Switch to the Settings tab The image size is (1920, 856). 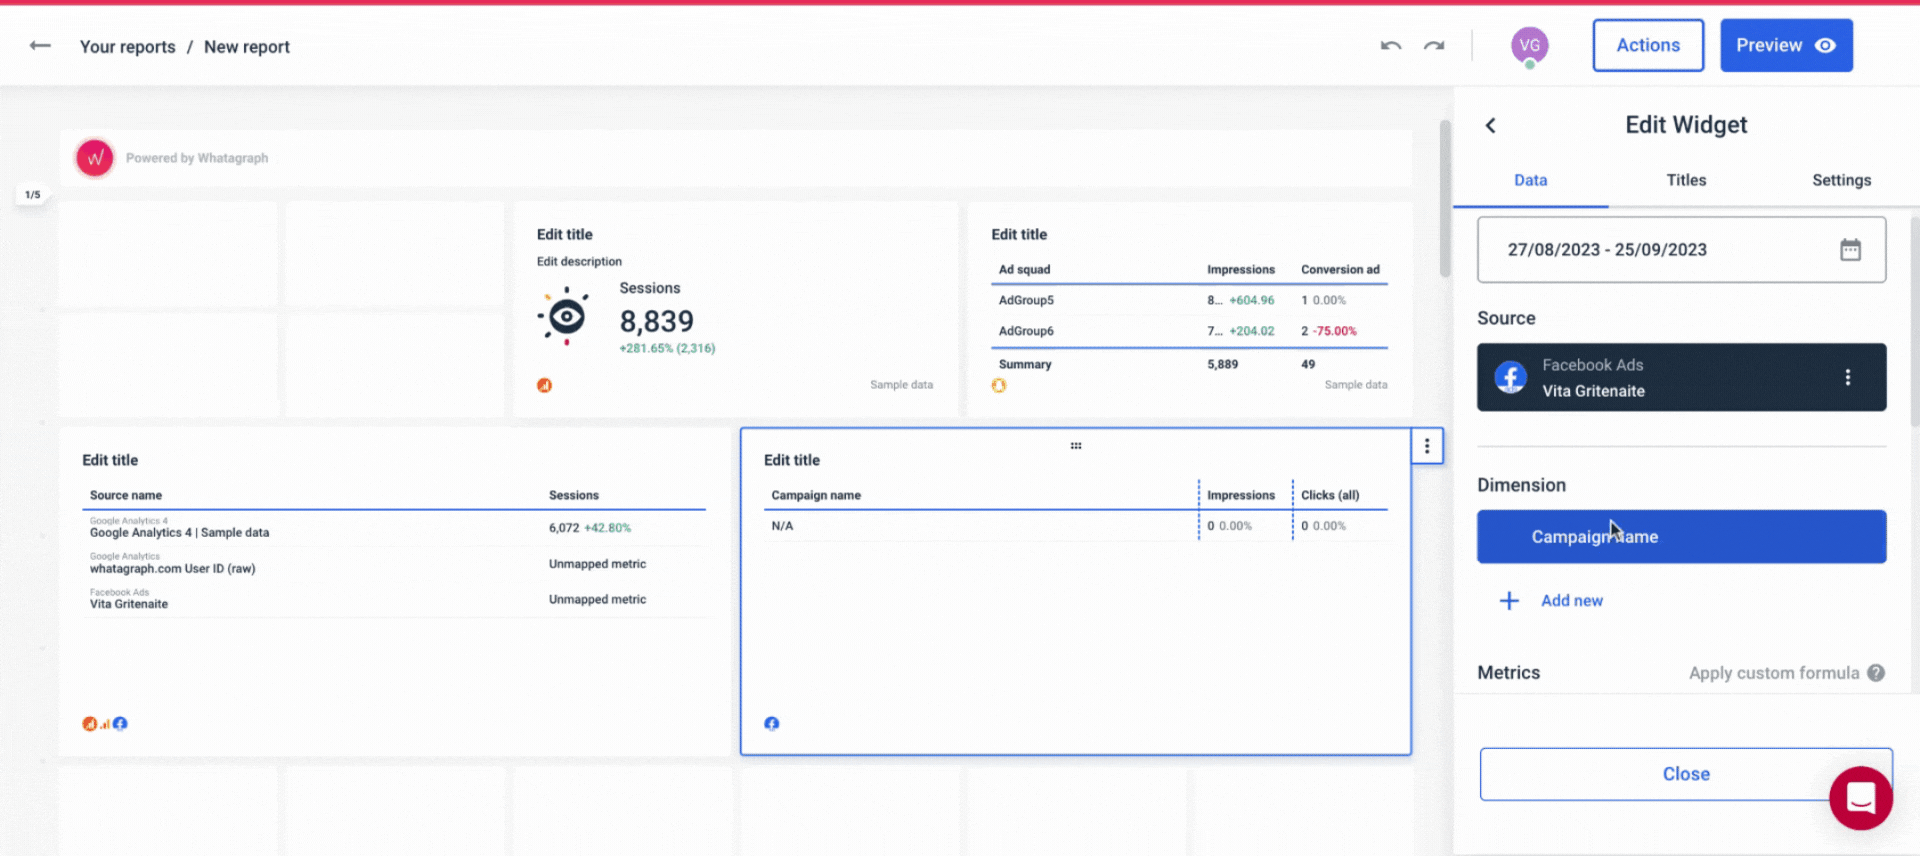point(1841,180)
